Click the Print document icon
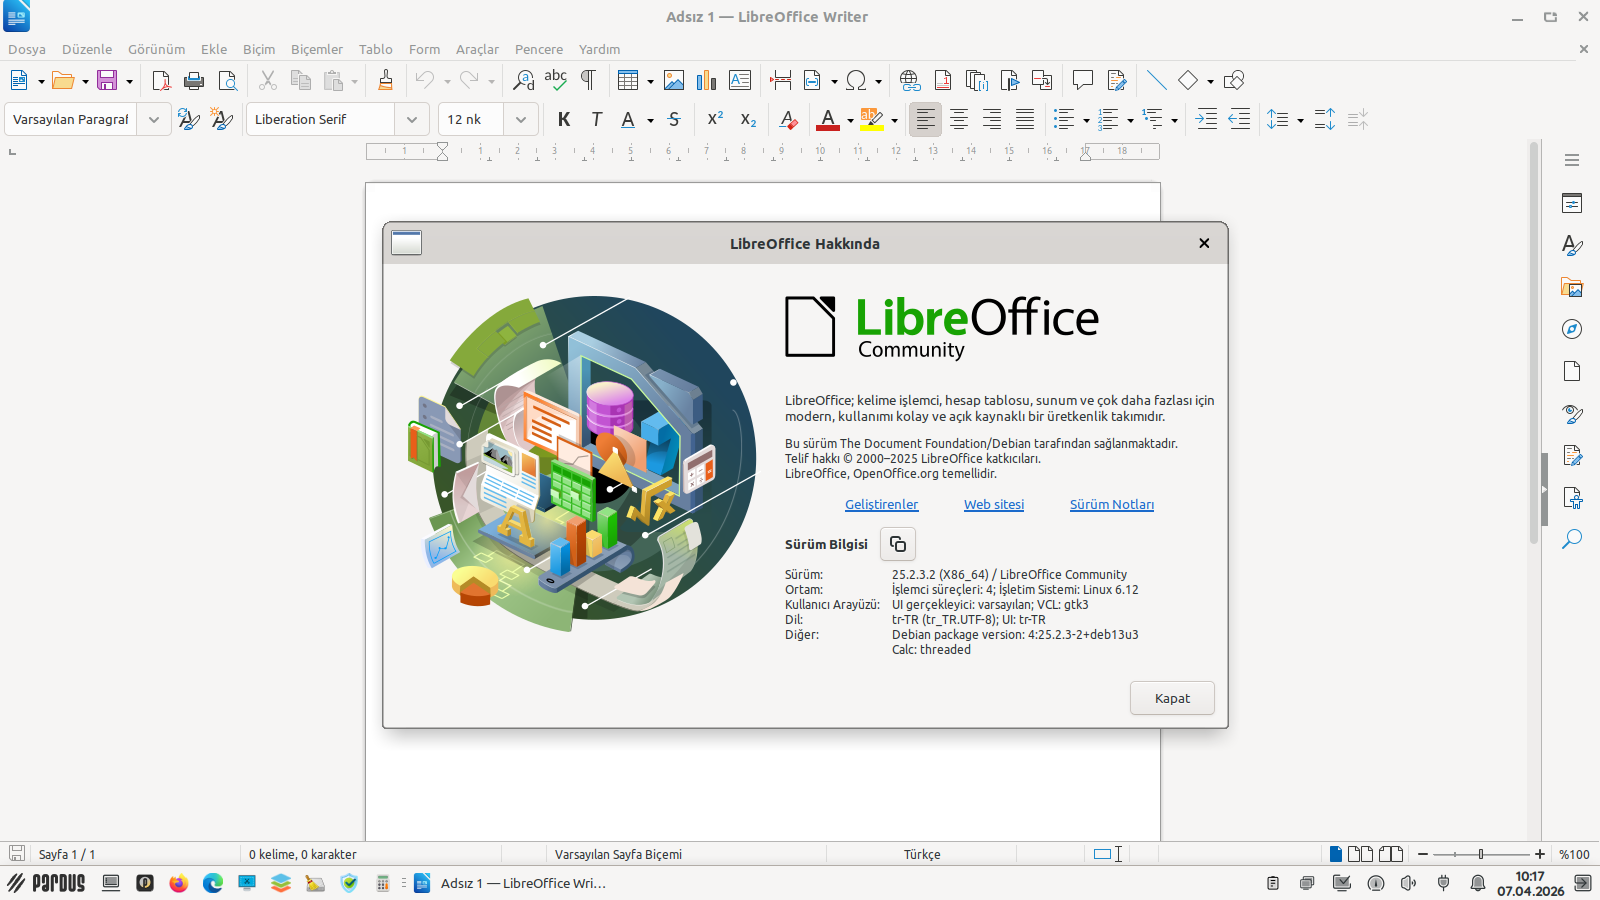The width and height of the screenshot is (1600, 900). pos(194,81)
